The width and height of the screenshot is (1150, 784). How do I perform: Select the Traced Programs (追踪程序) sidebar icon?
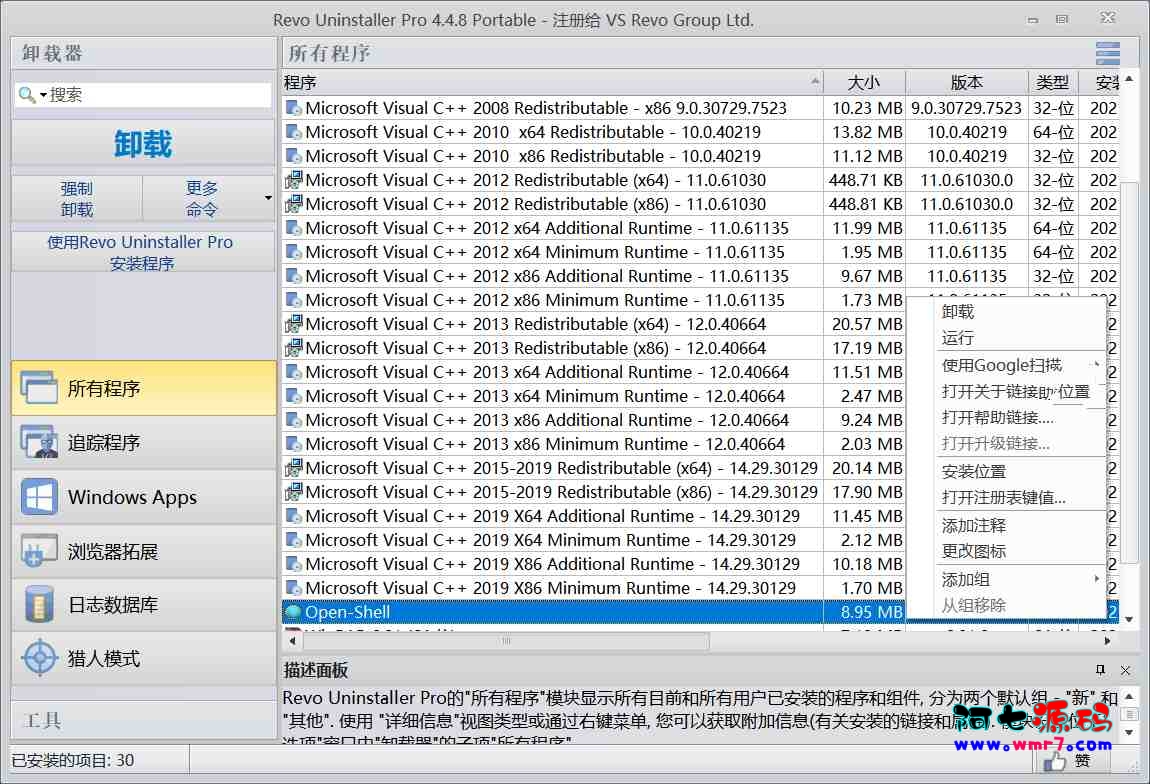[x=39, y=442]
